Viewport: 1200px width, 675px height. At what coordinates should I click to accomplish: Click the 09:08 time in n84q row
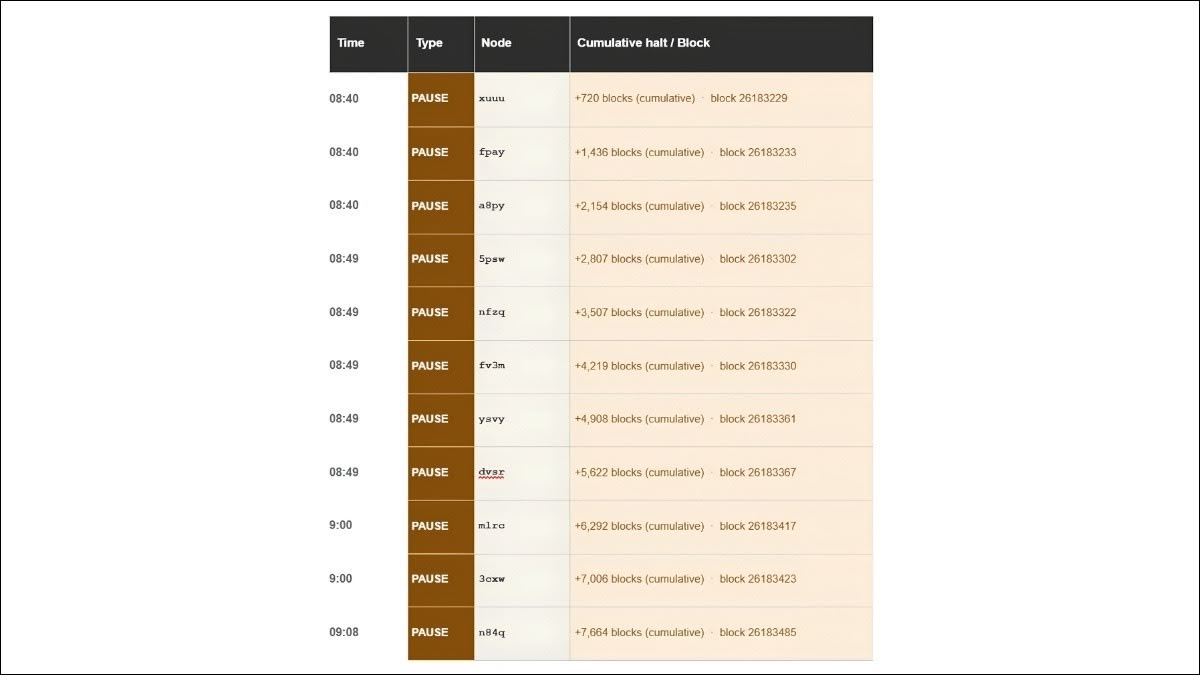[x=344, y=633]
